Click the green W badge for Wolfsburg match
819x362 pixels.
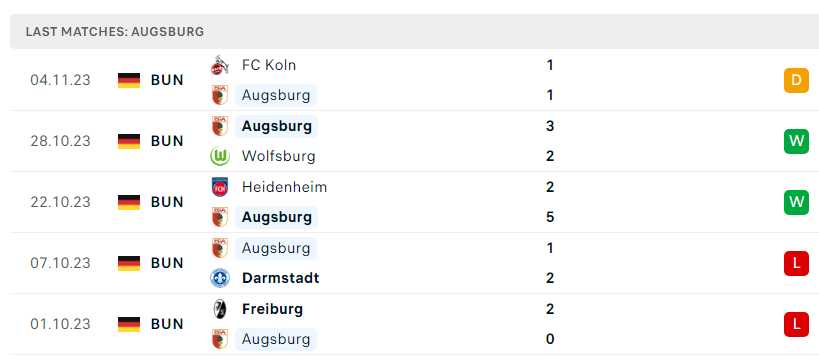[796, 141]
